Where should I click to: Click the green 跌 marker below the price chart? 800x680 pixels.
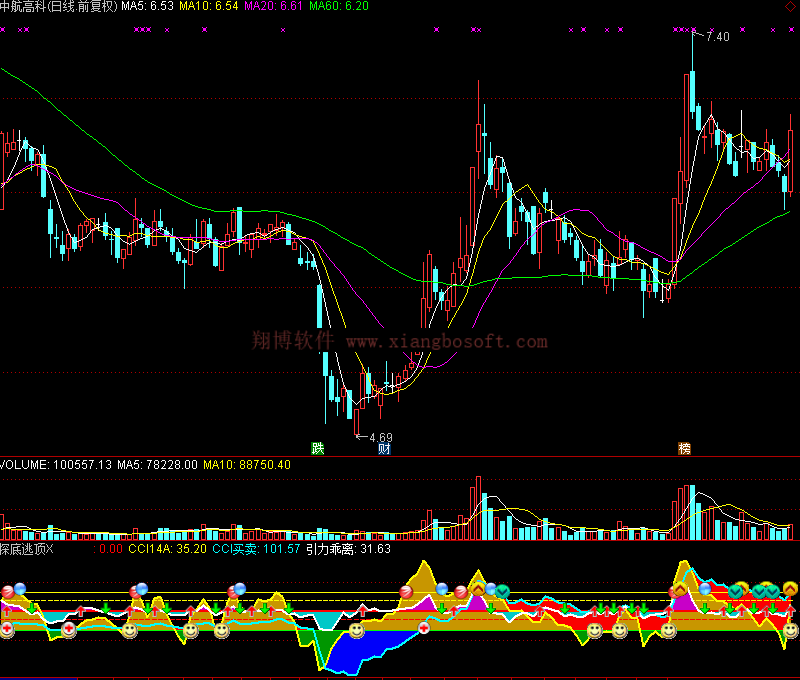(x=318, y=448)
